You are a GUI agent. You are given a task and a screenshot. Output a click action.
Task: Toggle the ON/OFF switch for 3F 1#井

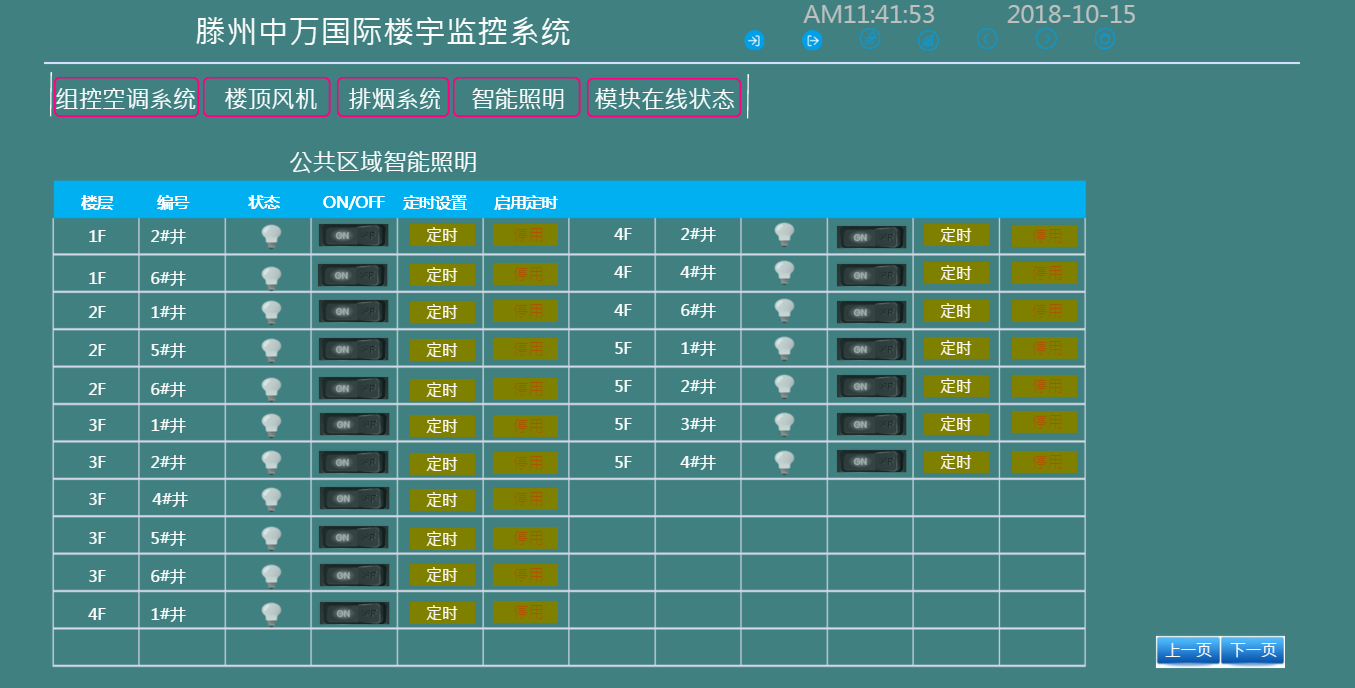pyautogui.click(x=354, y=424)
